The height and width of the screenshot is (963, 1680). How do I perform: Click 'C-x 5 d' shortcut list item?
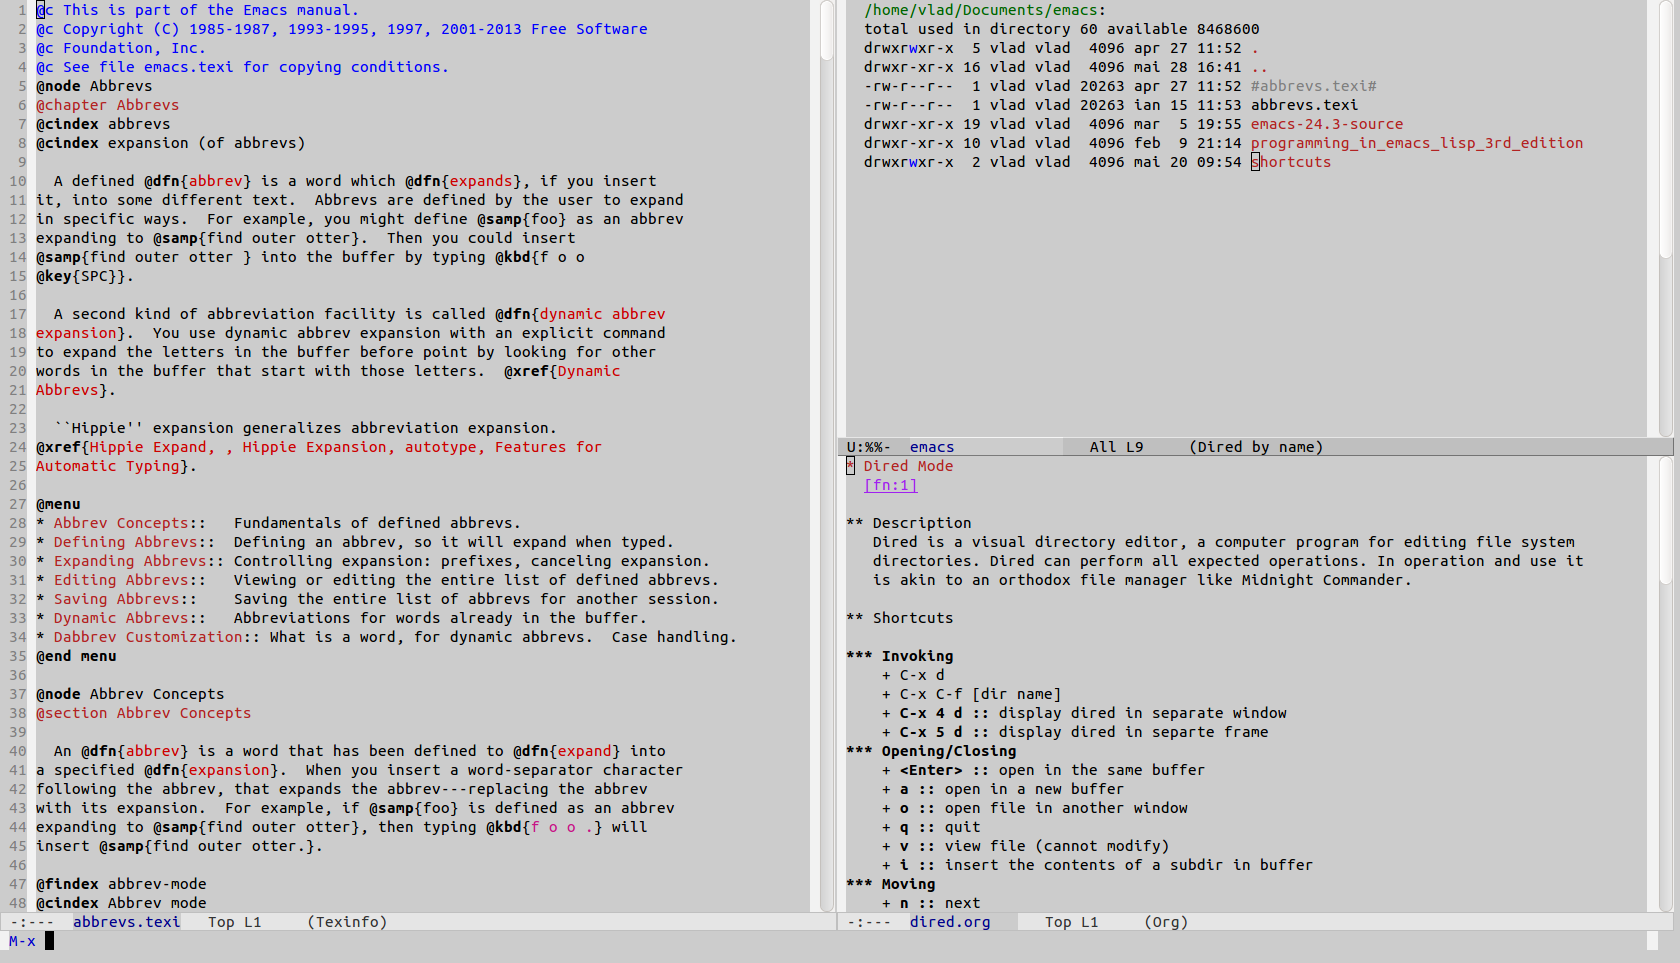(1075, 732)
